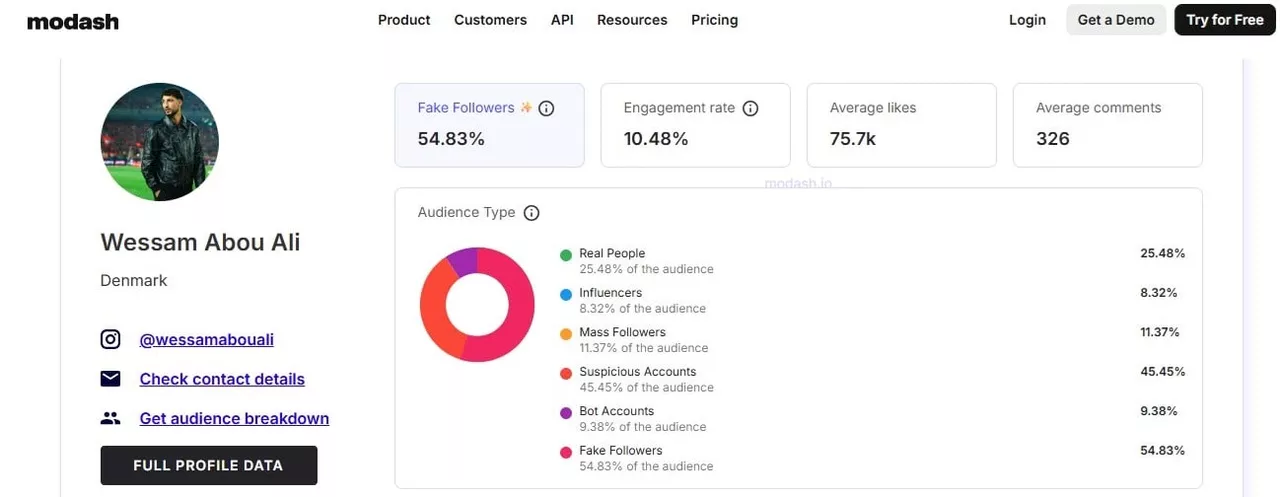
Task: Open the Product menu
Action: coord(404,20)
